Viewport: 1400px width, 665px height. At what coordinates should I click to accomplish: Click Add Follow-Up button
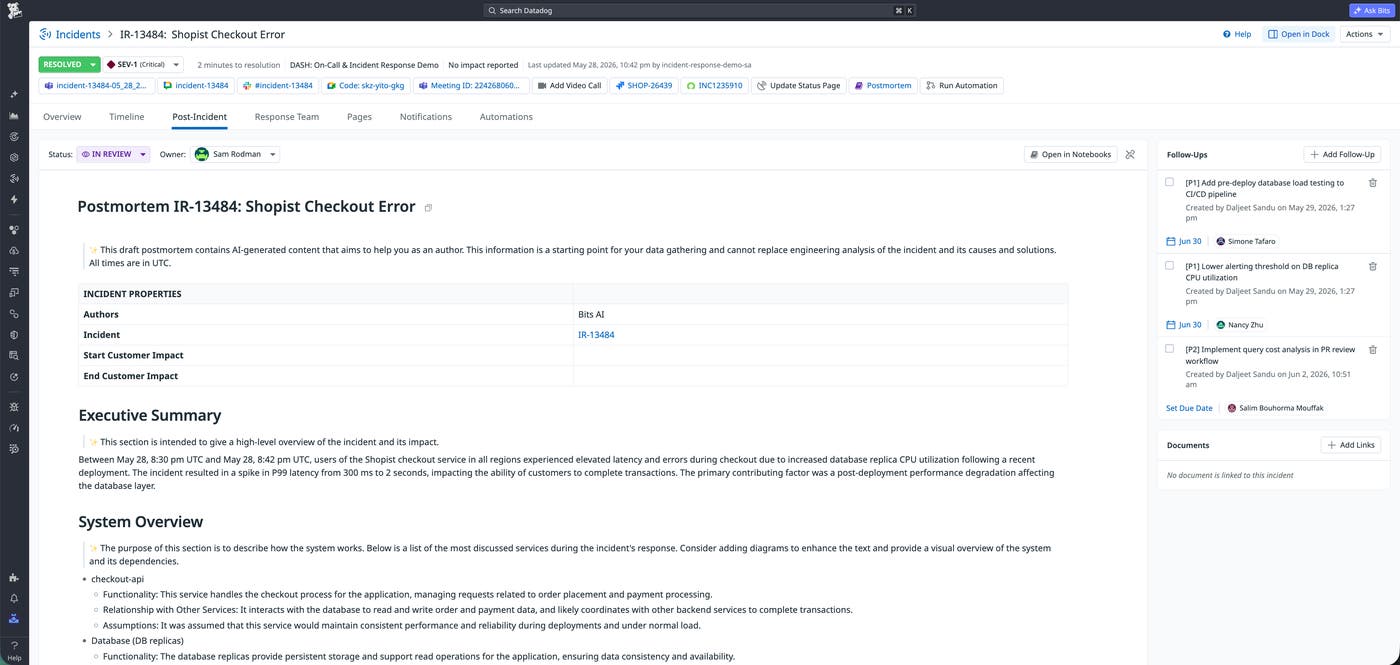point(1343,154)
